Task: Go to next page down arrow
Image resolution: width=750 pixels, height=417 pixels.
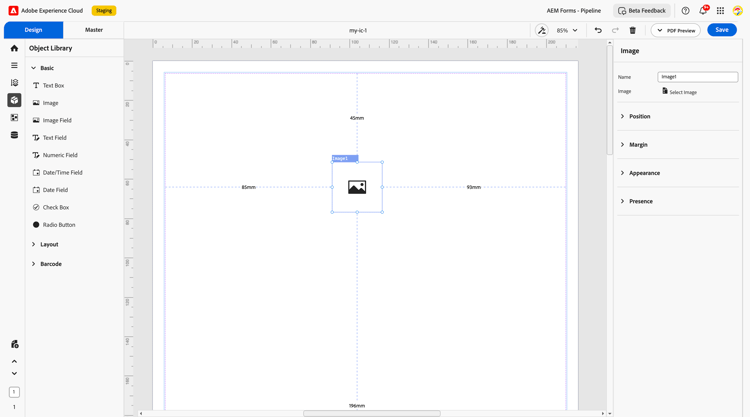Action: [x=14, y=373]
